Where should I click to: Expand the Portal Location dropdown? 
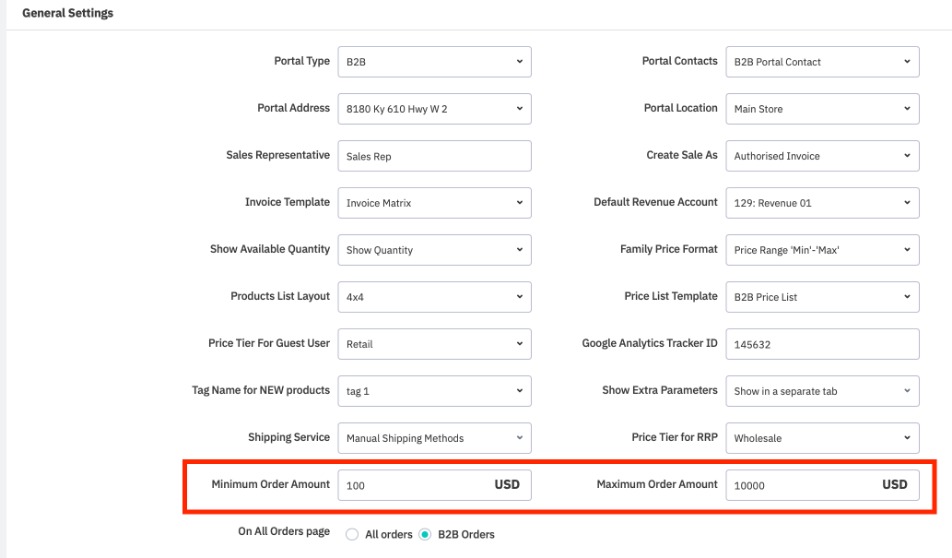coord(822,109)
